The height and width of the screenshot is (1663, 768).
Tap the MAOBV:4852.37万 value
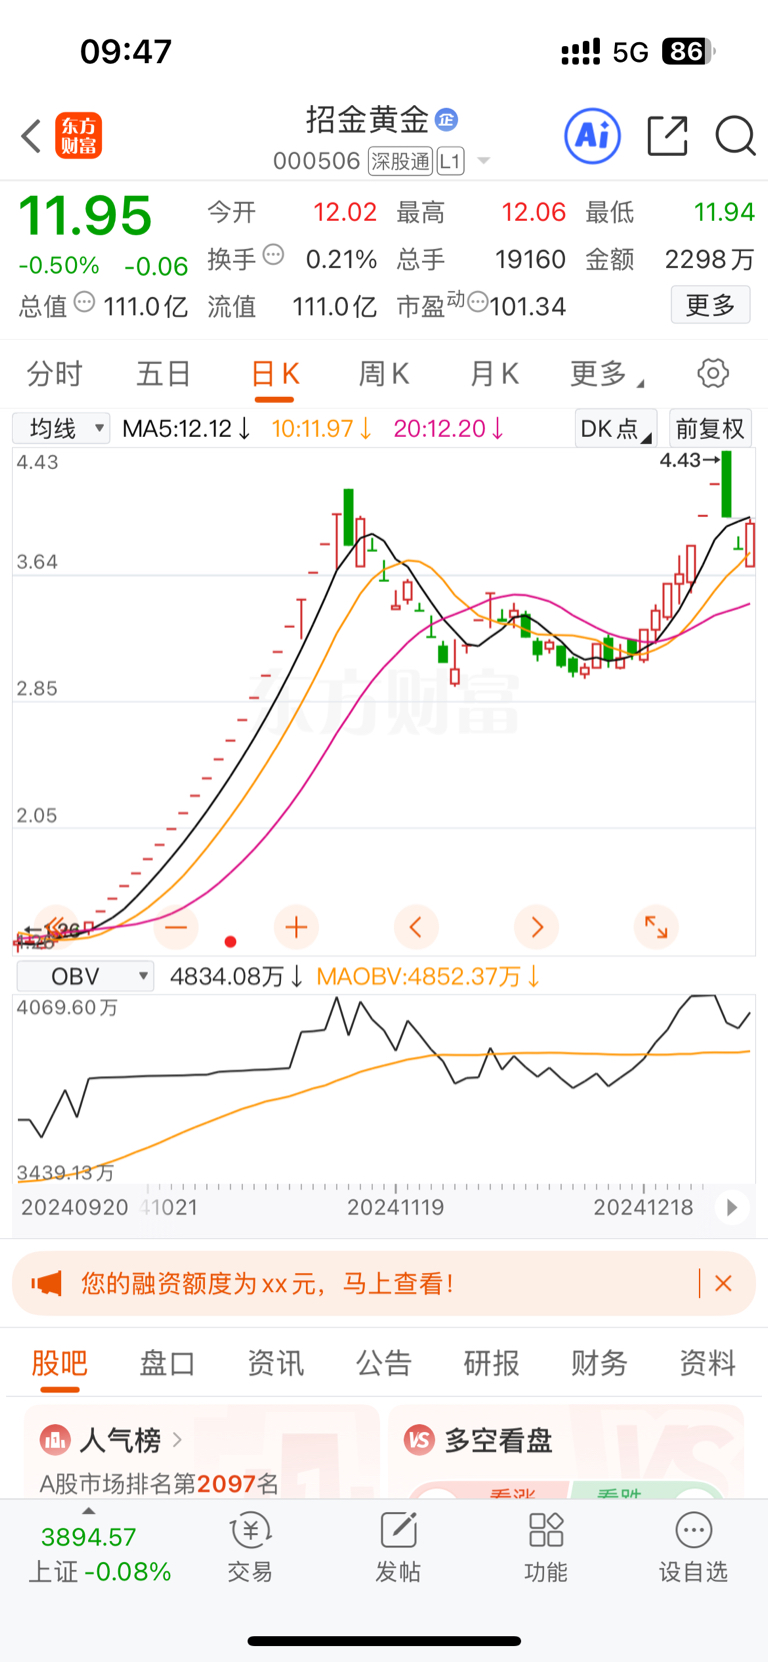(x=428, y=976)
